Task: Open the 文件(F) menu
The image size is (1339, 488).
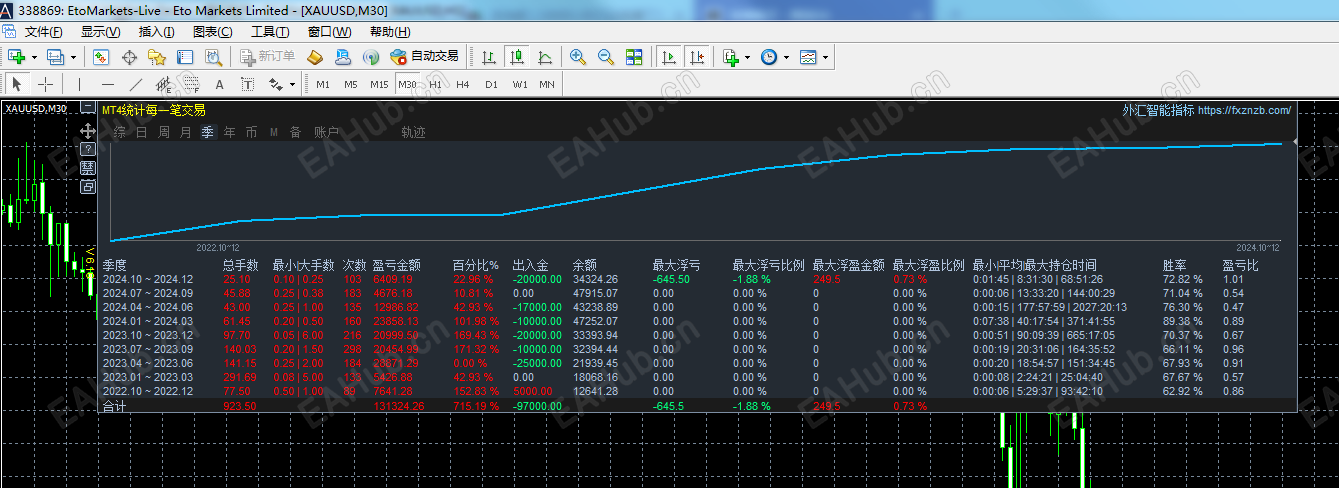Action: pos(44,32)
